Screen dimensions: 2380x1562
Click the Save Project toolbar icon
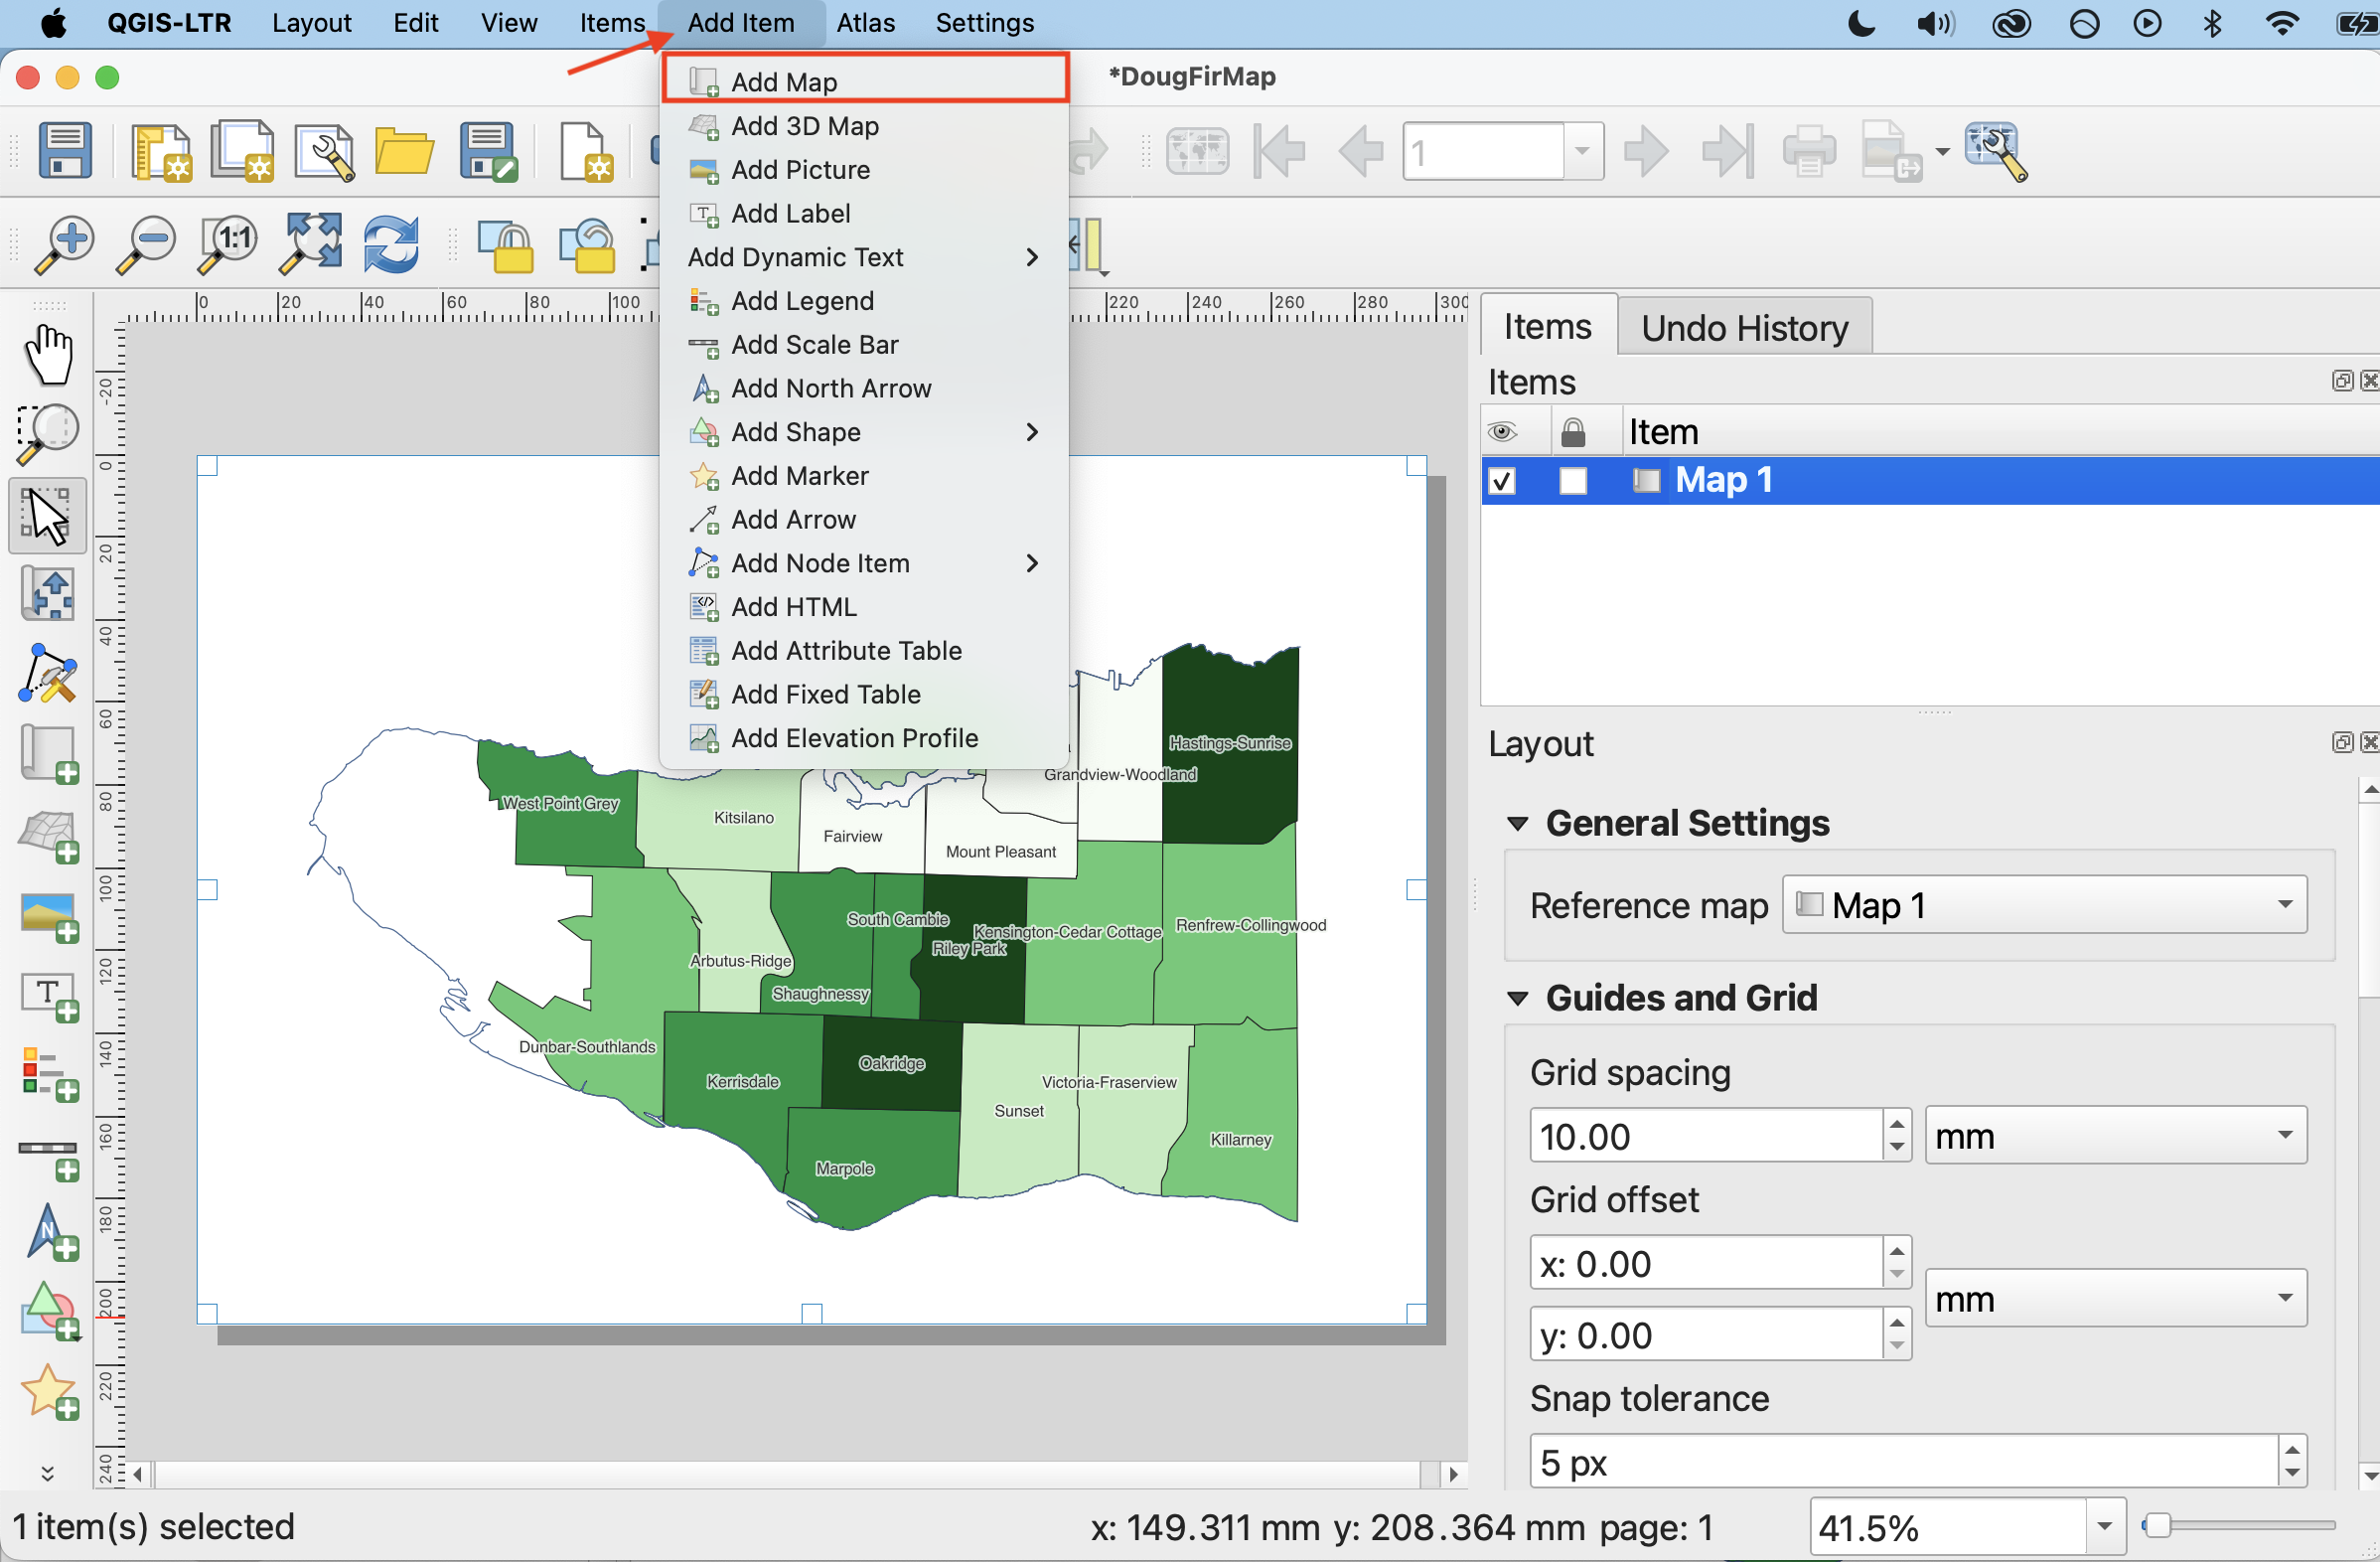click(x=65, y=151)
